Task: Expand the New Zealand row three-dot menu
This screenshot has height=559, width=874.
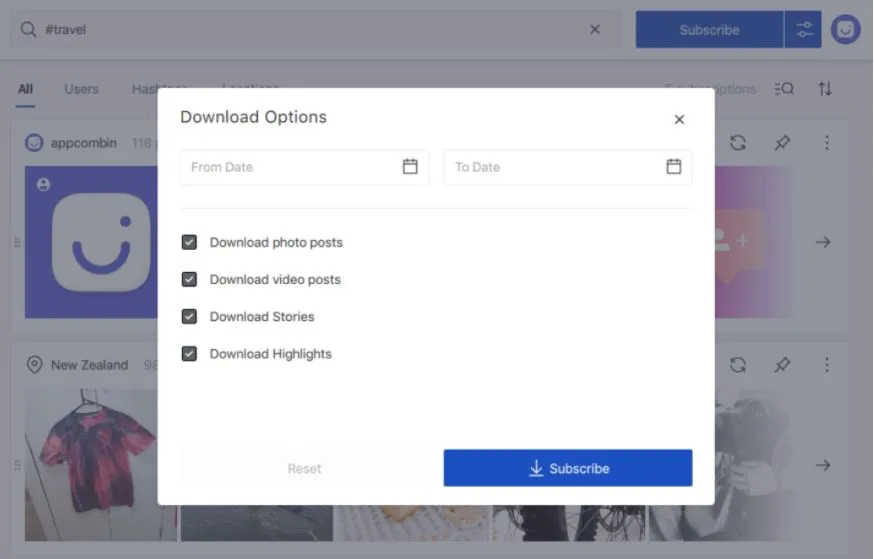Action: pyautogui.click(x=827, y=365)
